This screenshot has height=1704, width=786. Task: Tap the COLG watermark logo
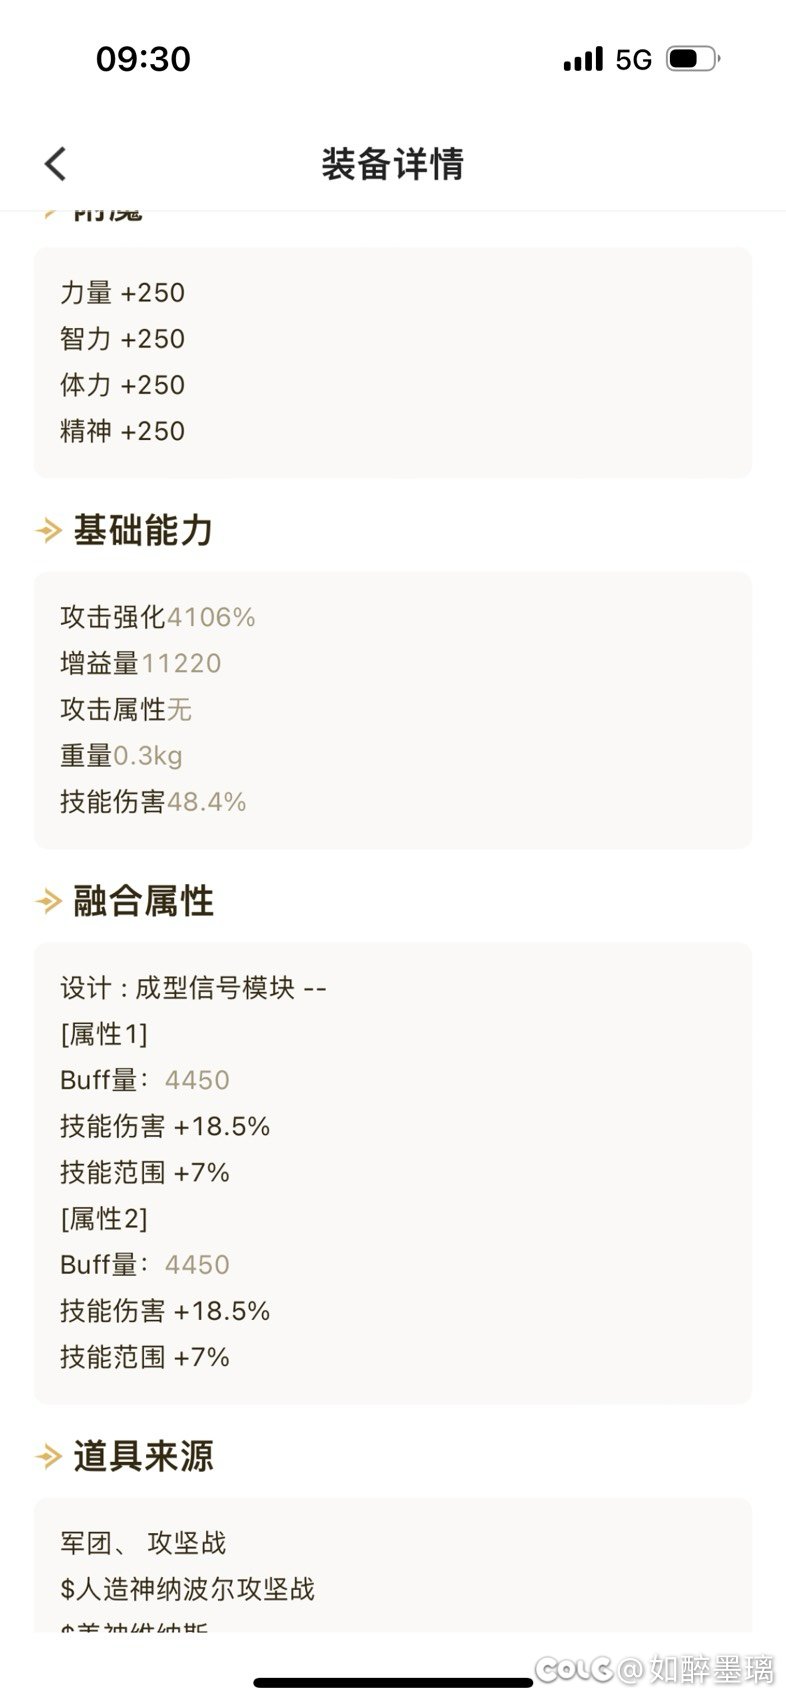[574, 1669]
